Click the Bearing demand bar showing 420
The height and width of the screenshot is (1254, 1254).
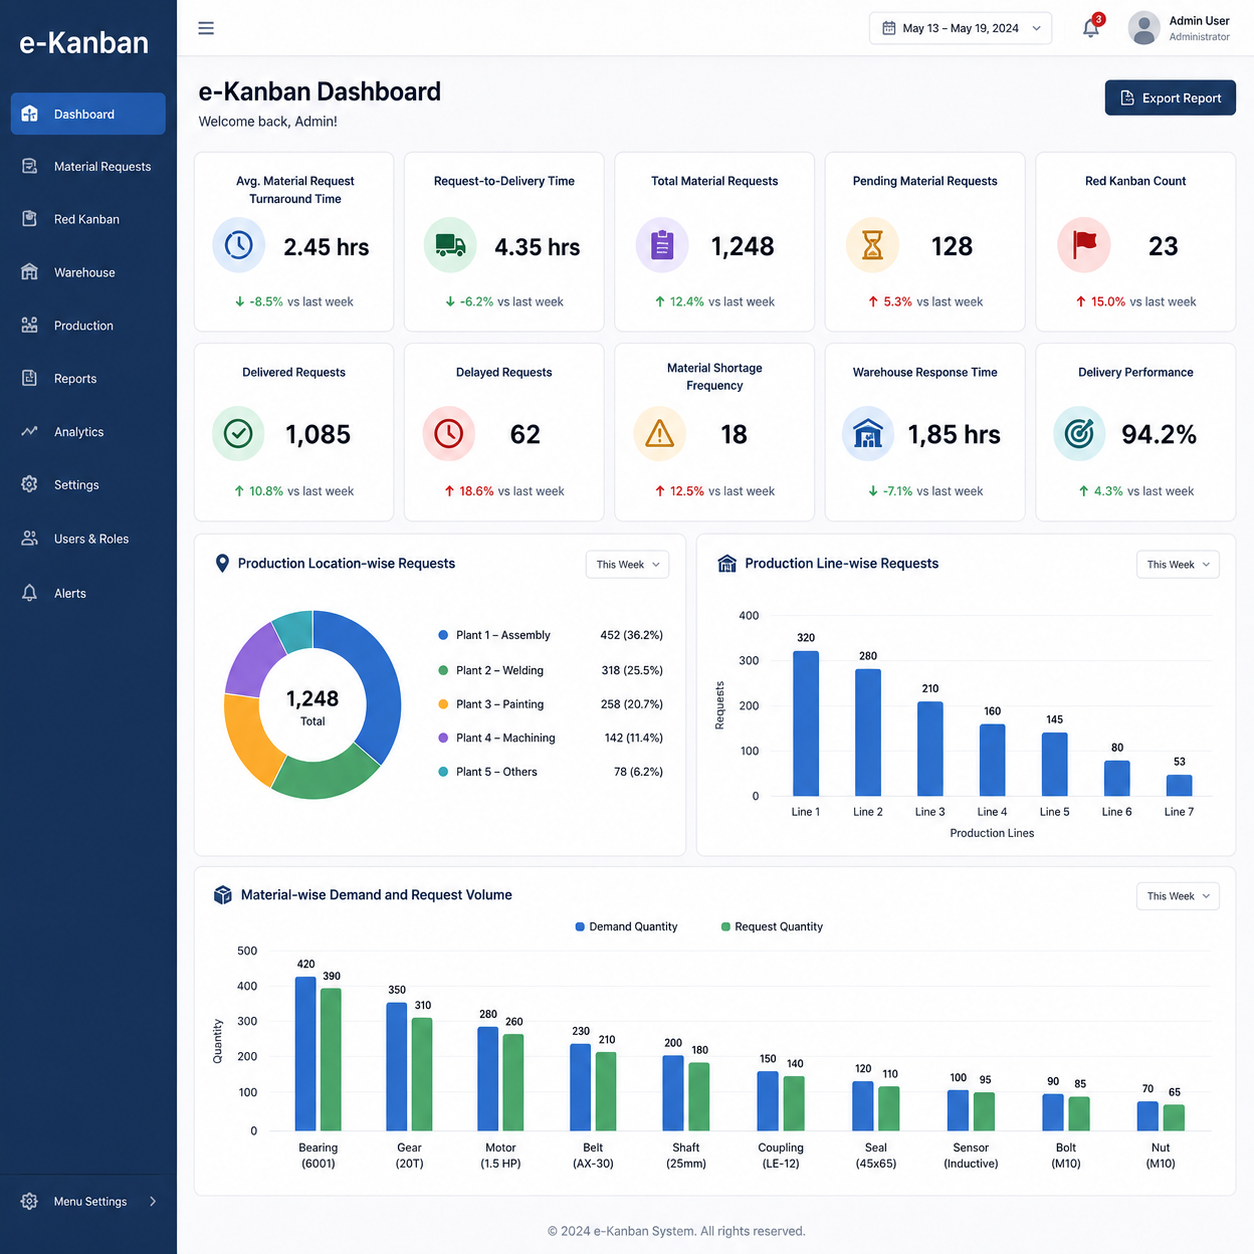tap(306, 1054)
